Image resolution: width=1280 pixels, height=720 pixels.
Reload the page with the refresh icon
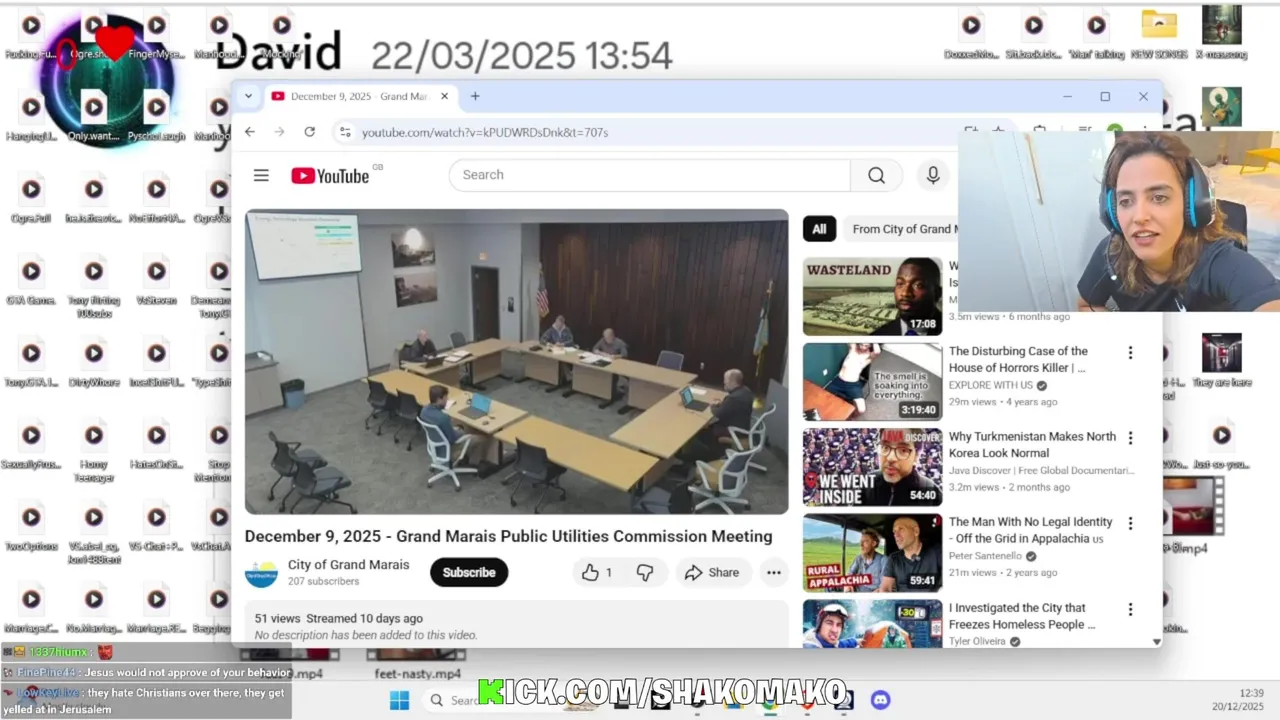point(310,132)
